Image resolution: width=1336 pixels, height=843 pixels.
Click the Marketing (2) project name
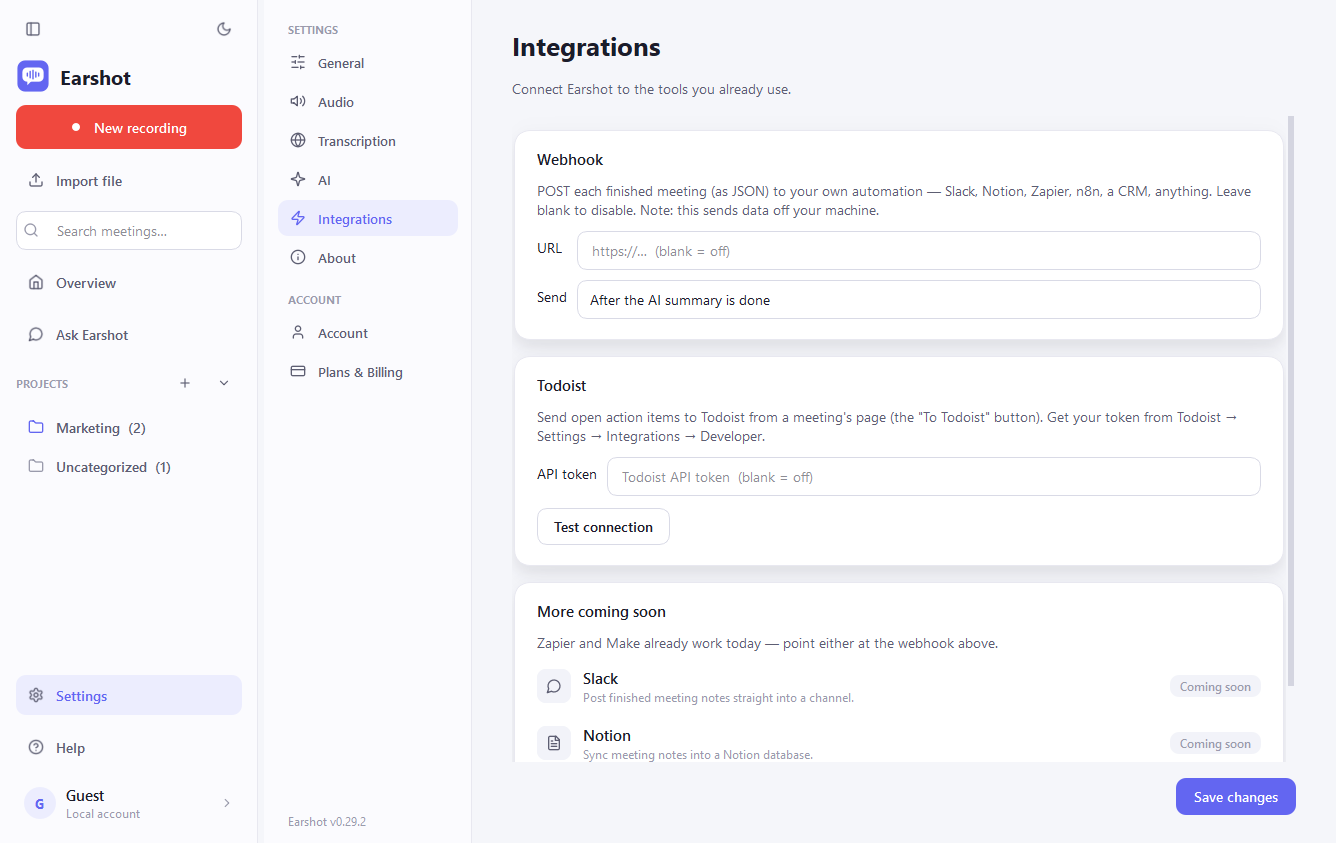(x=101, y=428)
